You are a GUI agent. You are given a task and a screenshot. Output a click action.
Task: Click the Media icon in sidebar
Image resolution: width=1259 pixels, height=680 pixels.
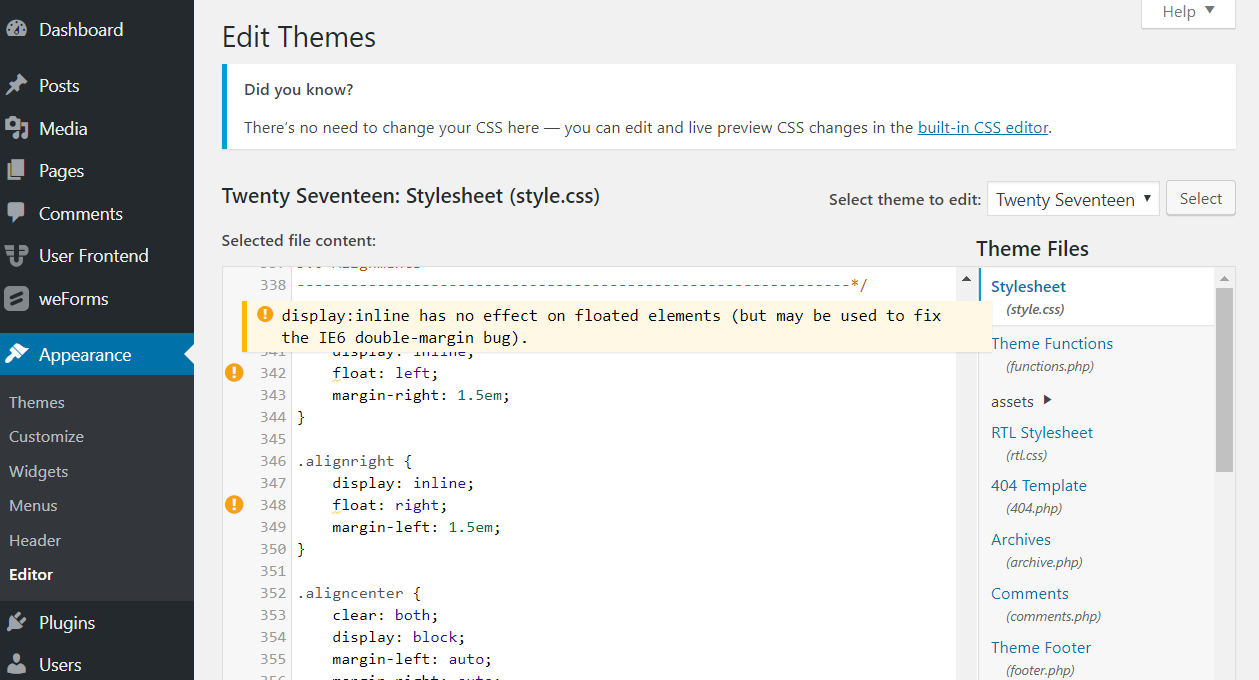coord(16,128)
